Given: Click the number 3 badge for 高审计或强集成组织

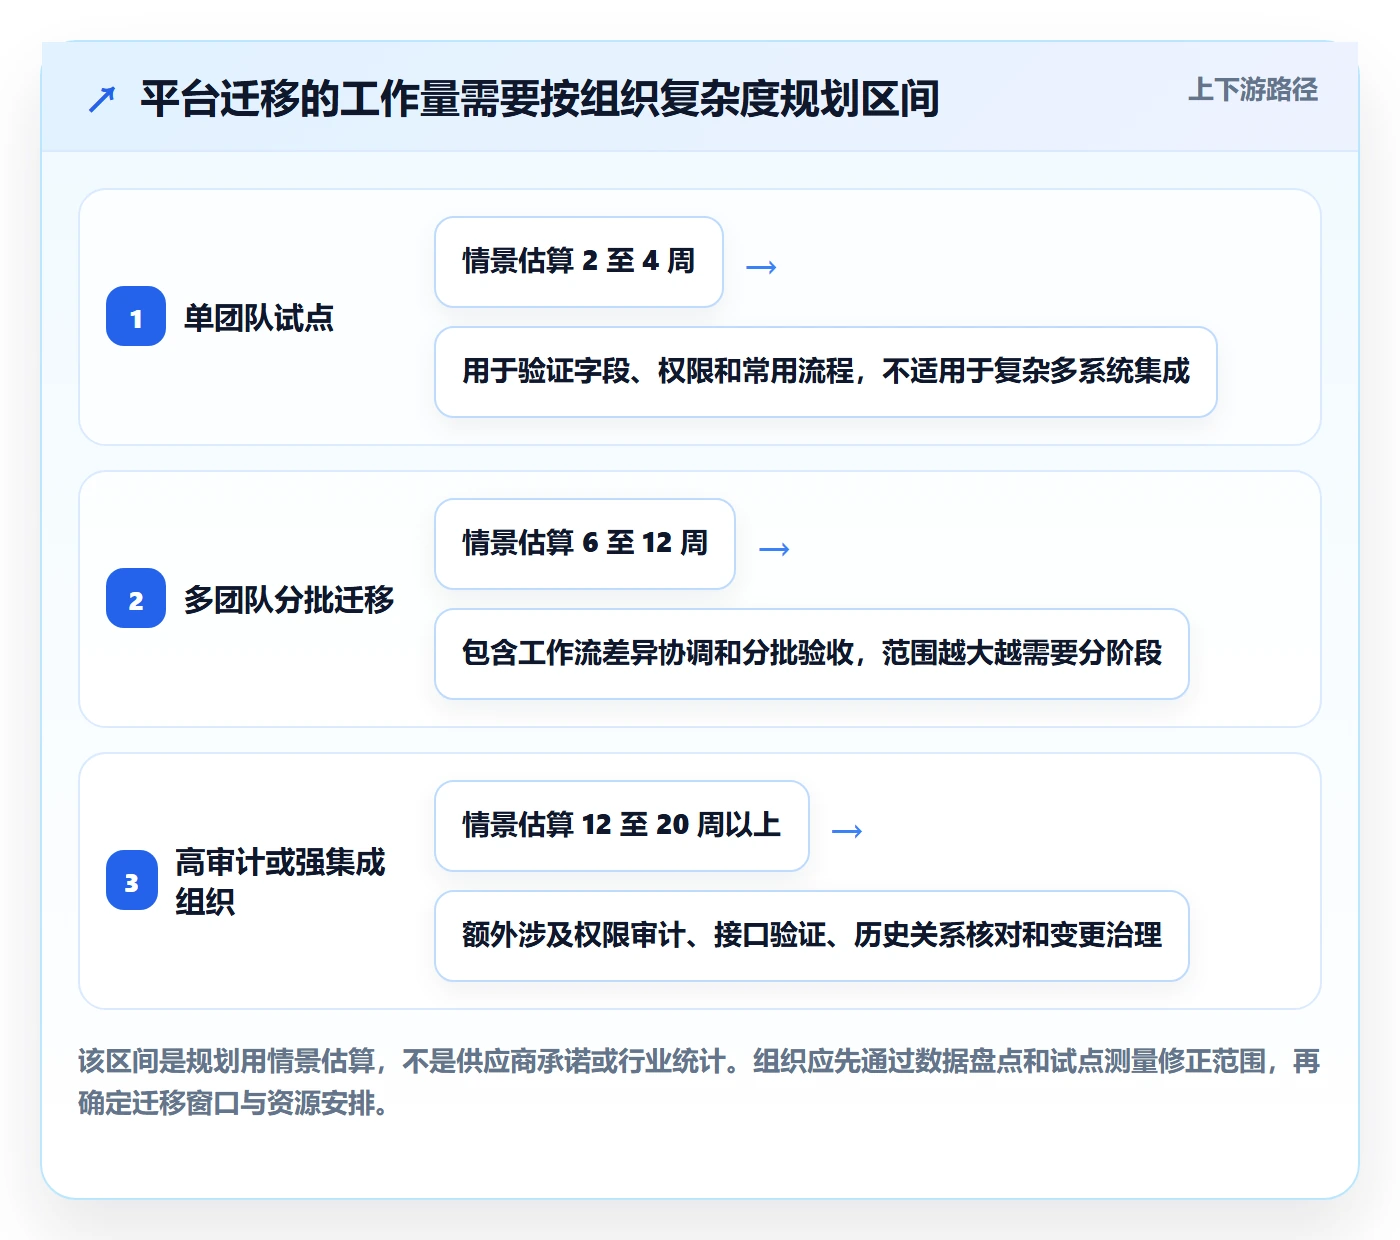Looking at the screenshot, I should (132, 880).
